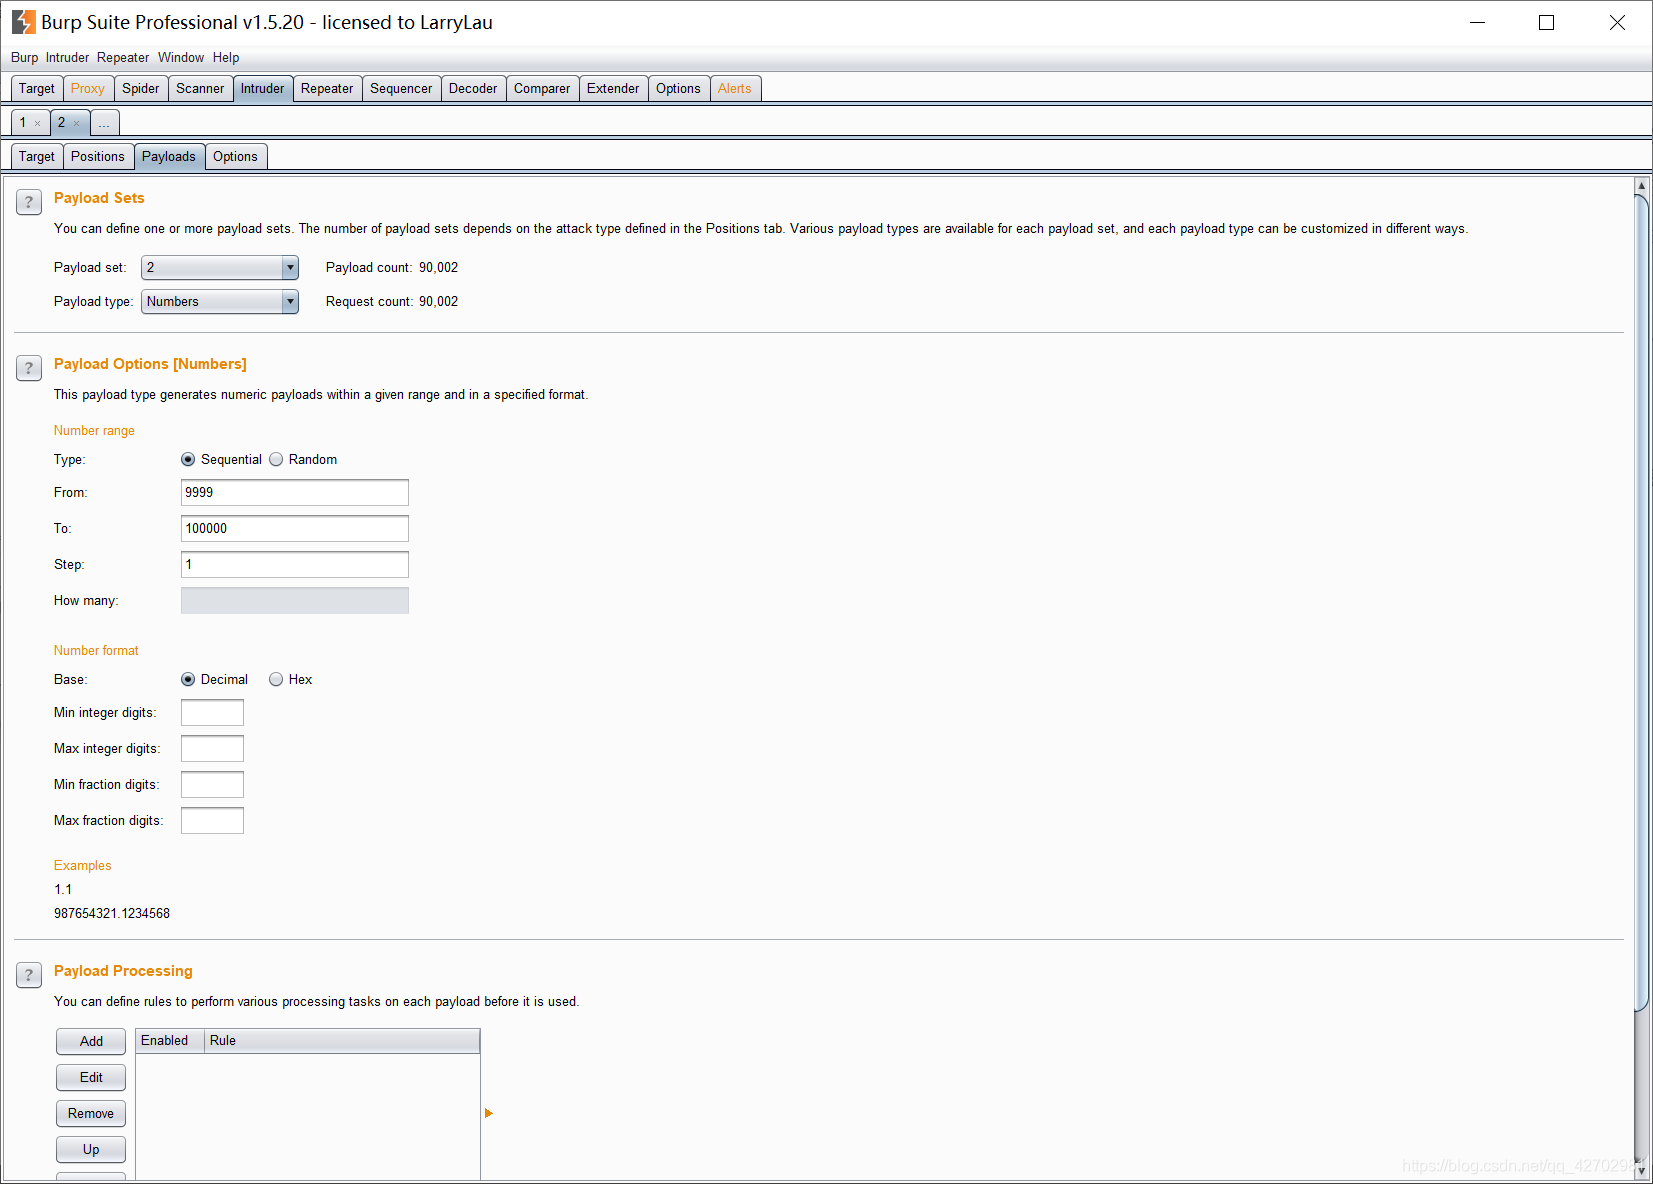Remove the selected processing rule
1653x1184 pixels.
[91, 1114]
